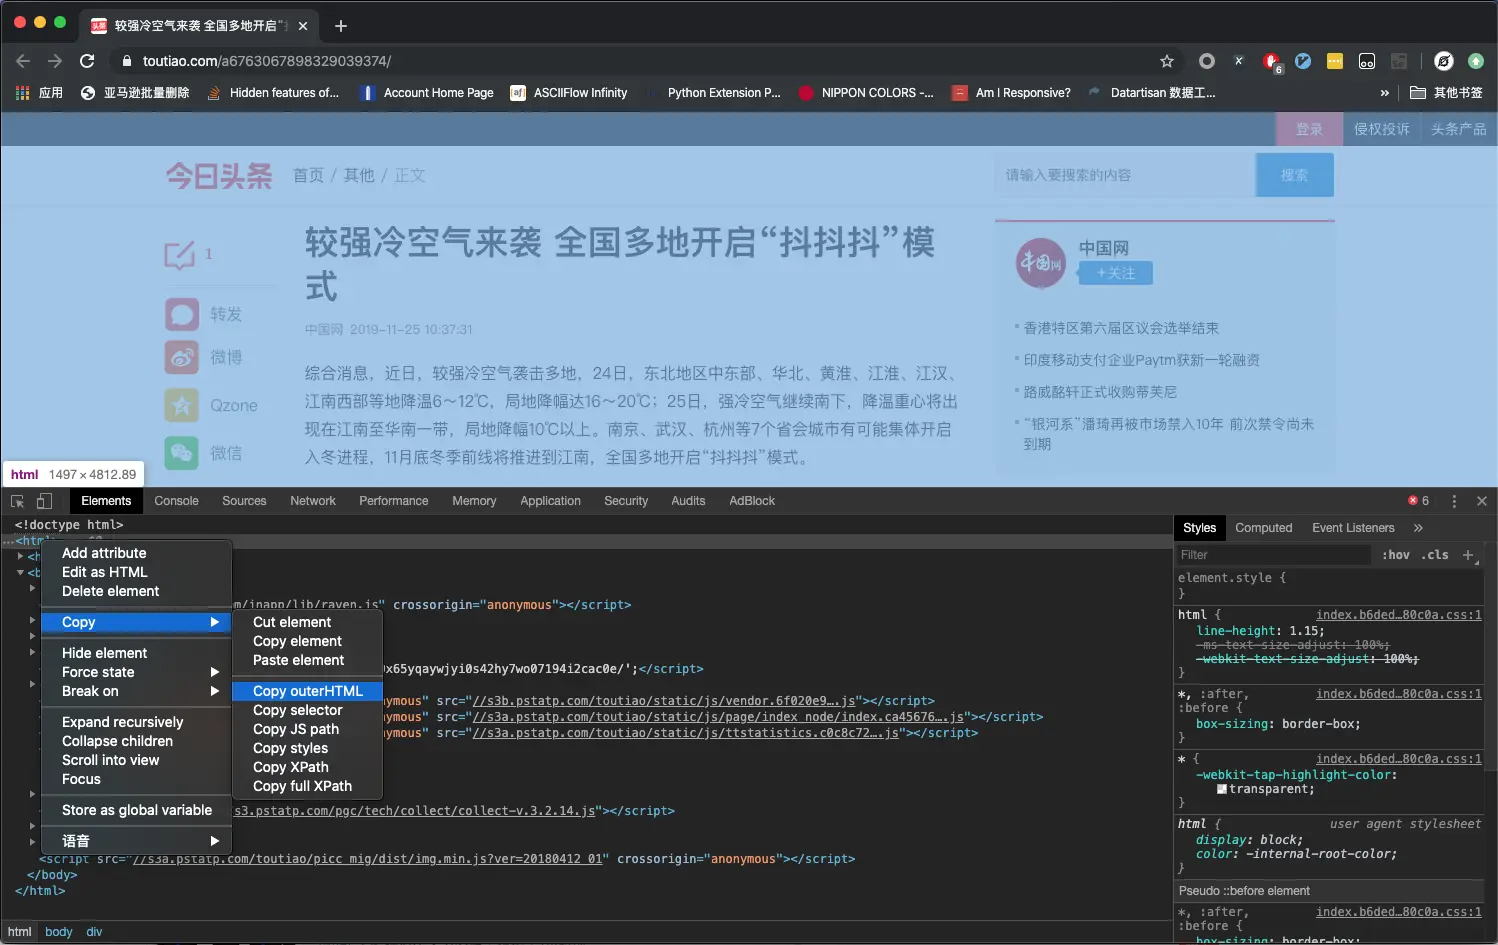Image resolution: width=1498 pixels, height=945 pixels.
Task: Show more Styles pane tabs chevron
Action: point(1418,528)
